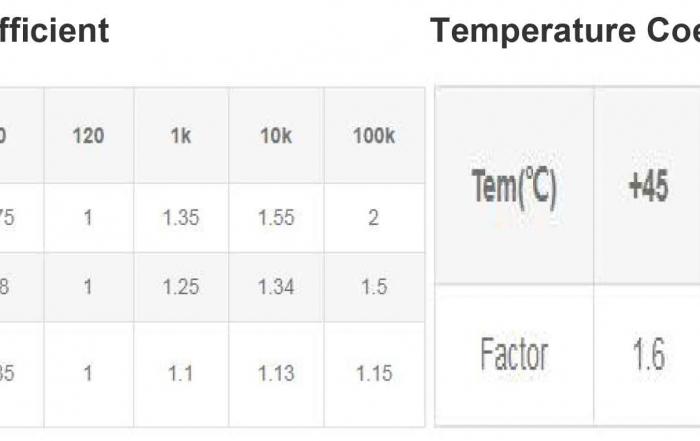Viewport: 700px width, 441px height.
Task: Click the 1.35 table cell
Action: 181,218
